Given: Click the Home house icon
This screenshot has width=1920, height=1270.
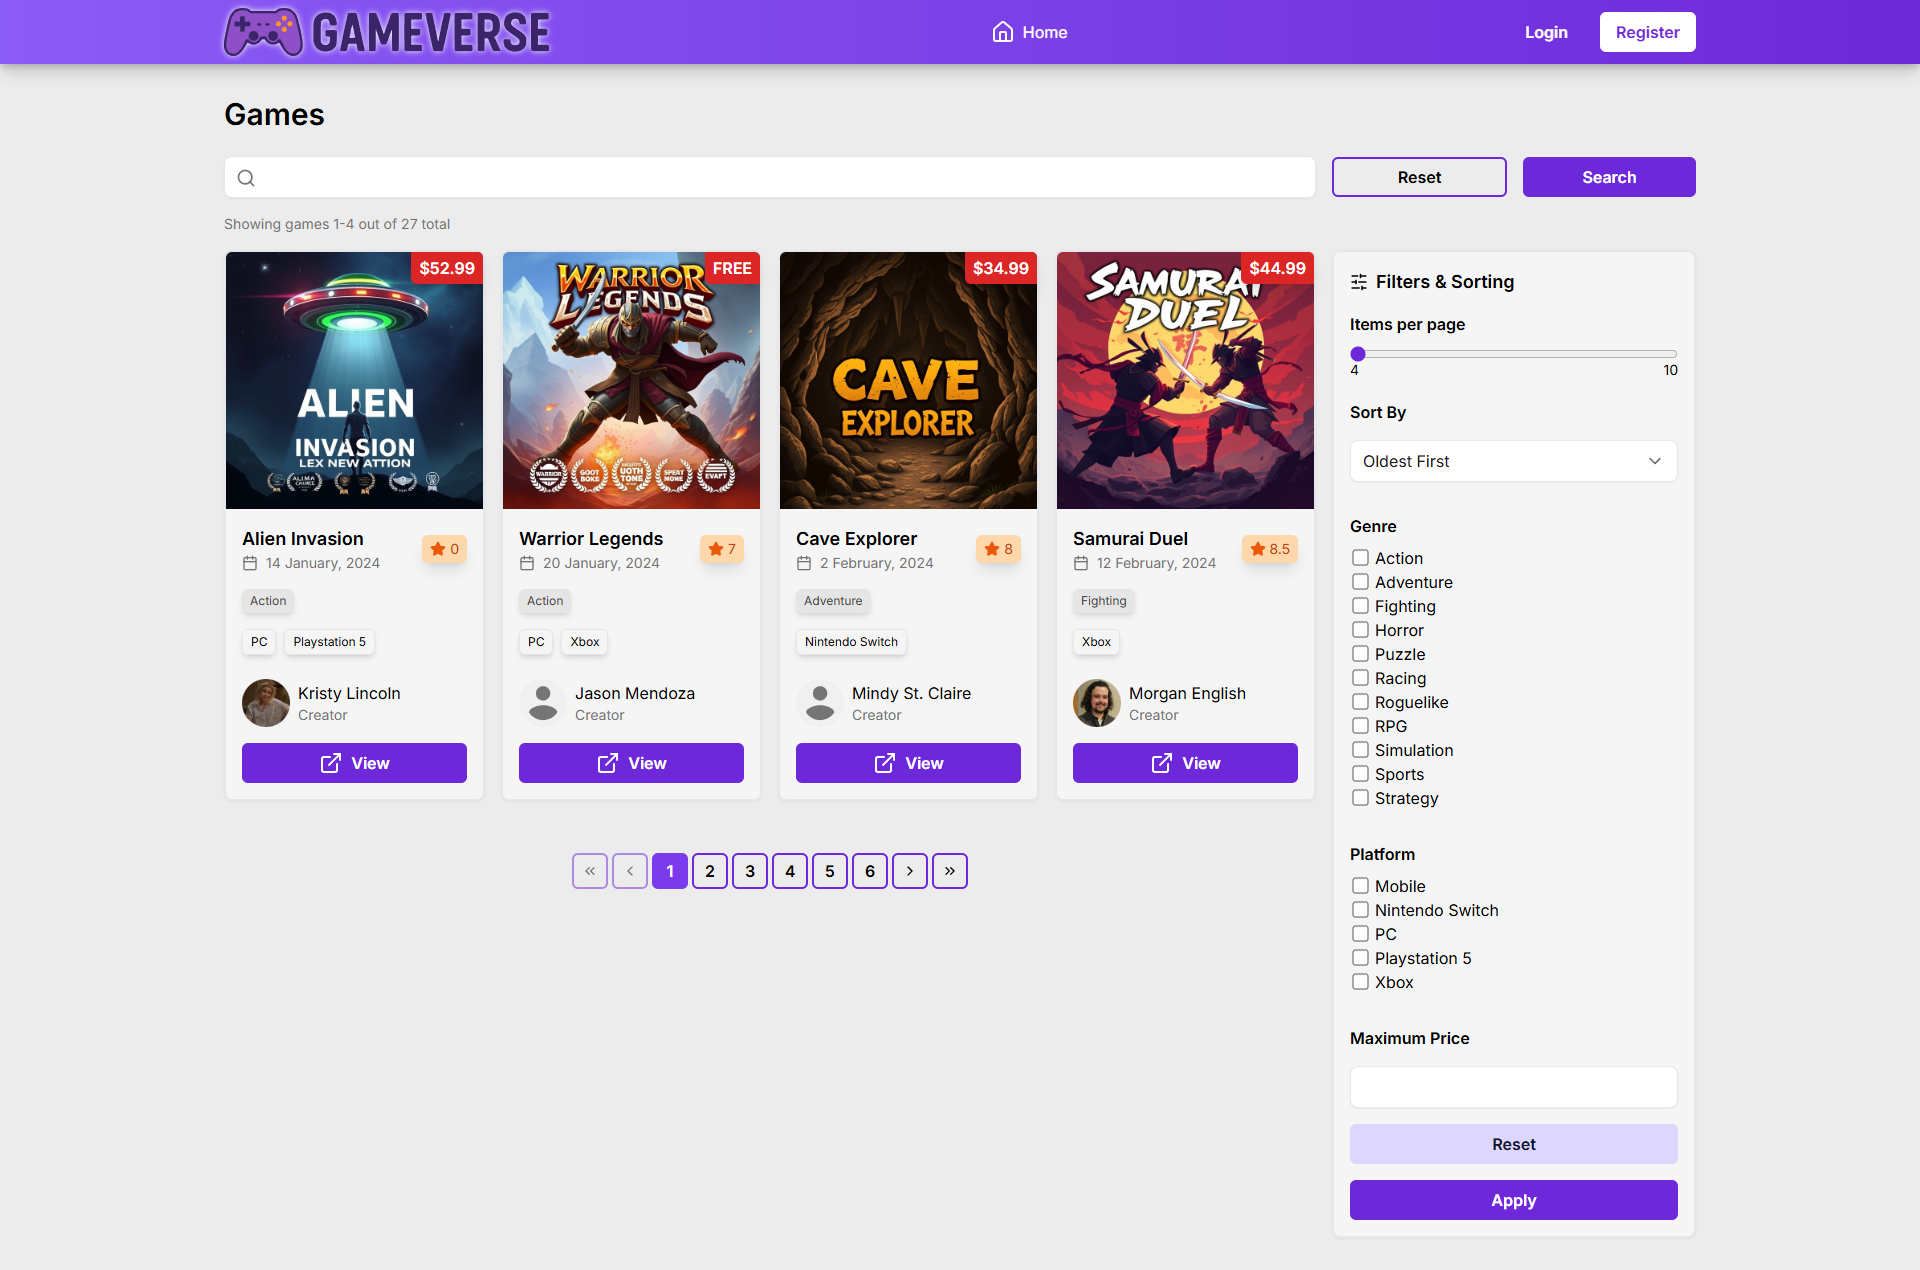Looking at the screenshot, I should (x=1002, y=32).
